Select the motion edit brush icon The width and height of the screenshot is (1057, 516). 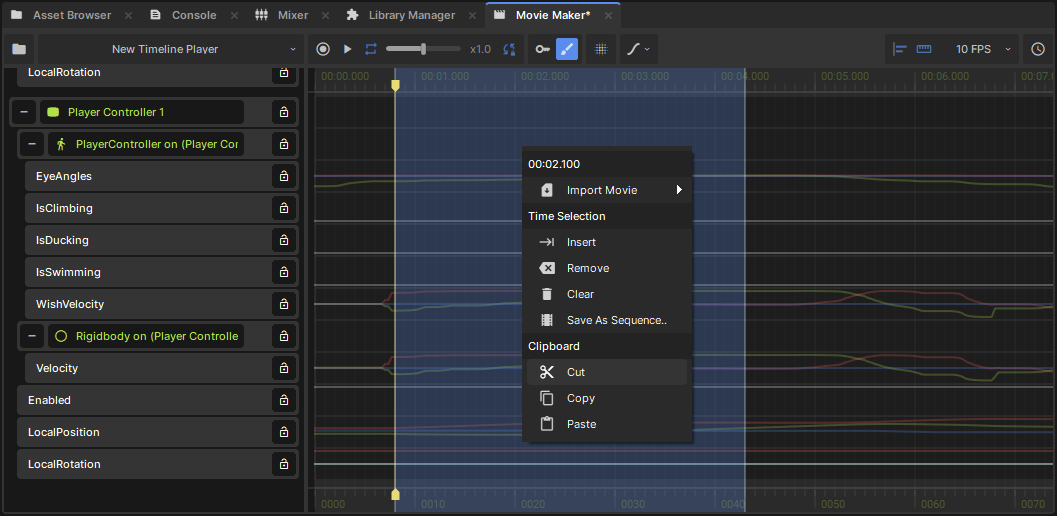567,49
